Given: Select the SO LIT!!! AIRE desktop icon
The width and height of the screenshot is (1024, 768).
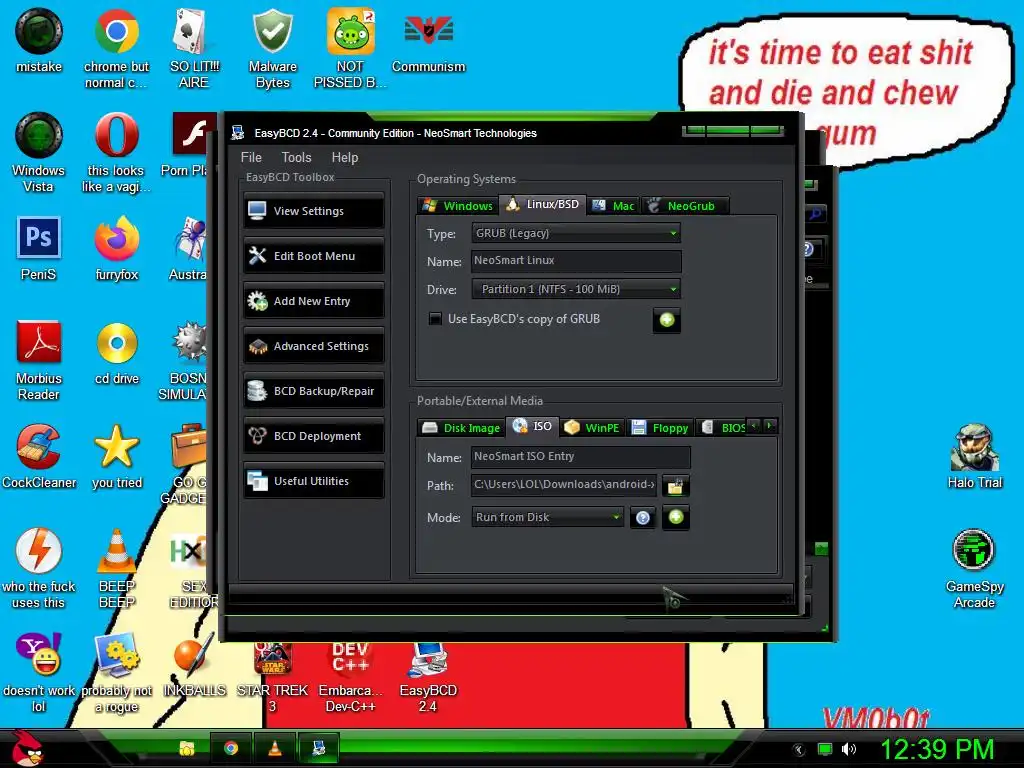Looking at the screenshot, I should point(194,49).
